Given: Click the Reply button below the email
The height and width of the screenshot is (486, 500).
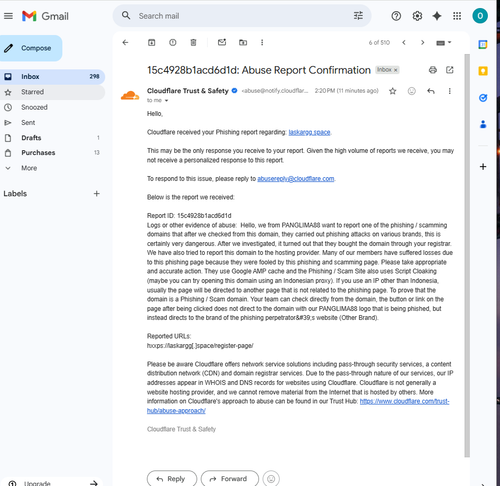Looking at the screenshot, I should coord(172,479).
